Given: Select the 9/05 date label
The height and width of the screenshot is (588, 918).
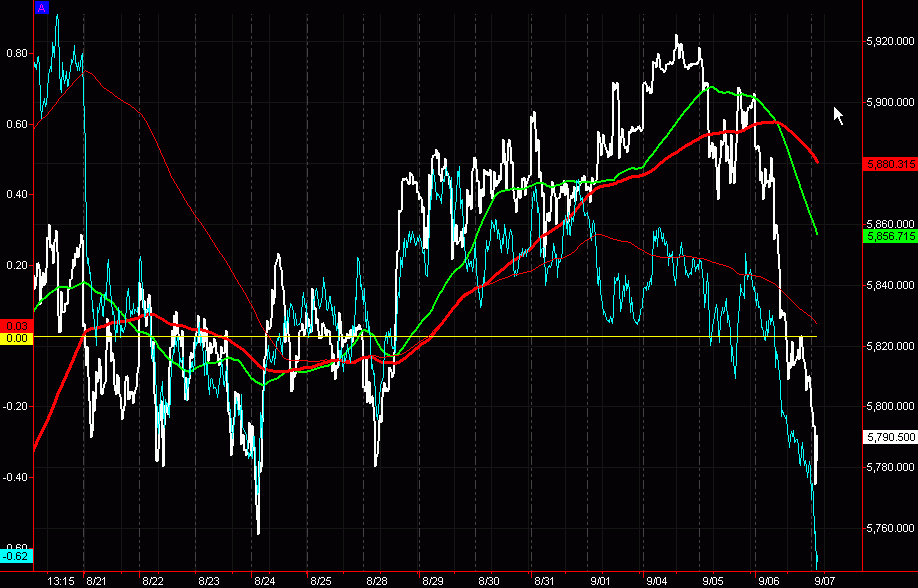Looking at the screenshot, I should point(713,581).
